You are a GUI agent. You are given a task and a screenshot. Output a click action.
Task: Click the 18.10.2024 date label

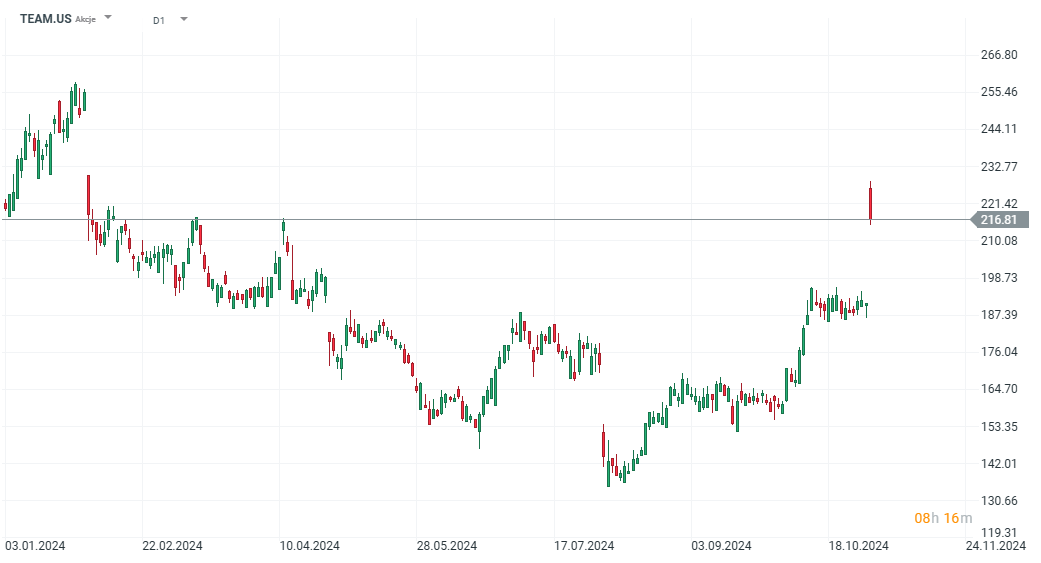point(858,546)
